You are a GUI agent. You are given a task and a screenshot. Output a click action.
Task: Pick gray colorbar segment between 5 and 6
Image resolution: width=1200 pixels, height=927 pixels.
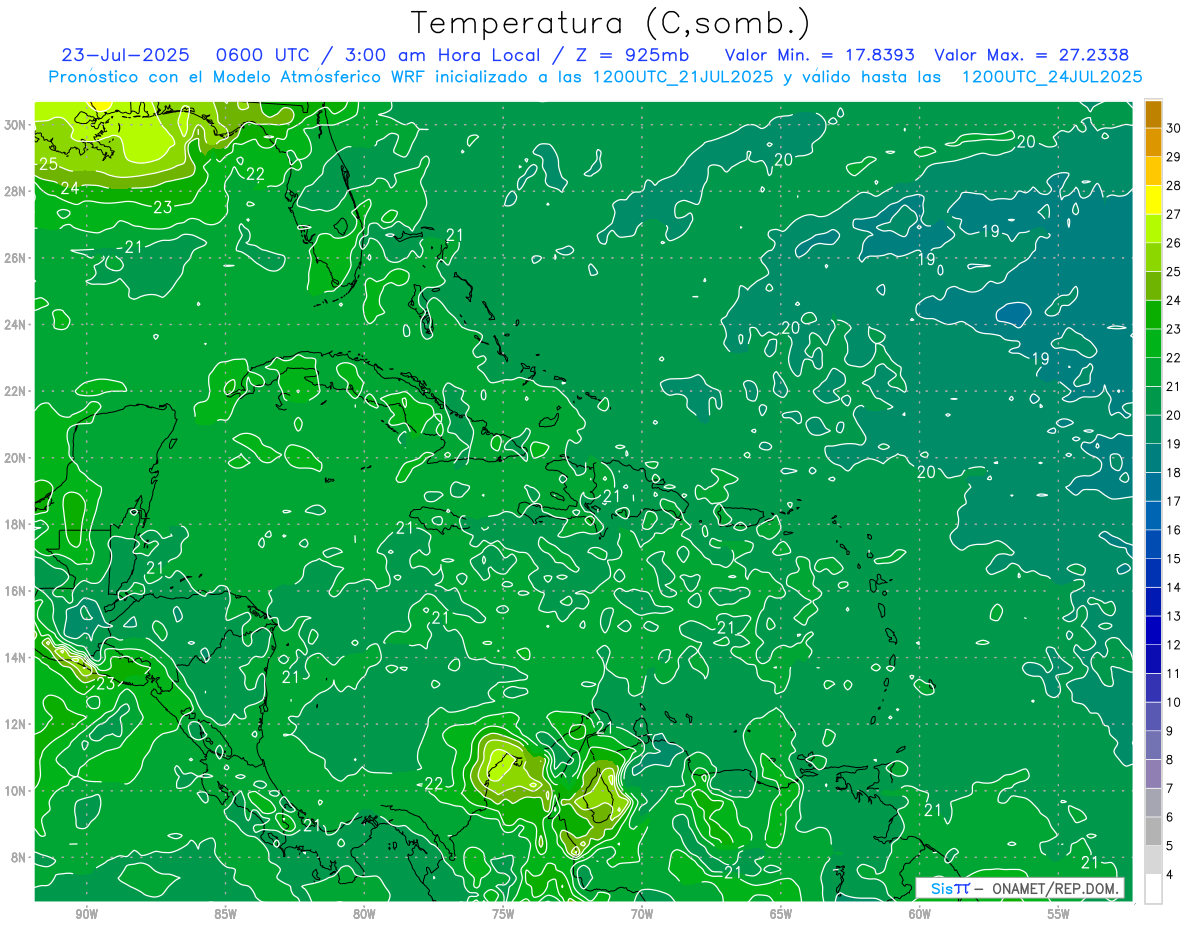point(1154,832)
